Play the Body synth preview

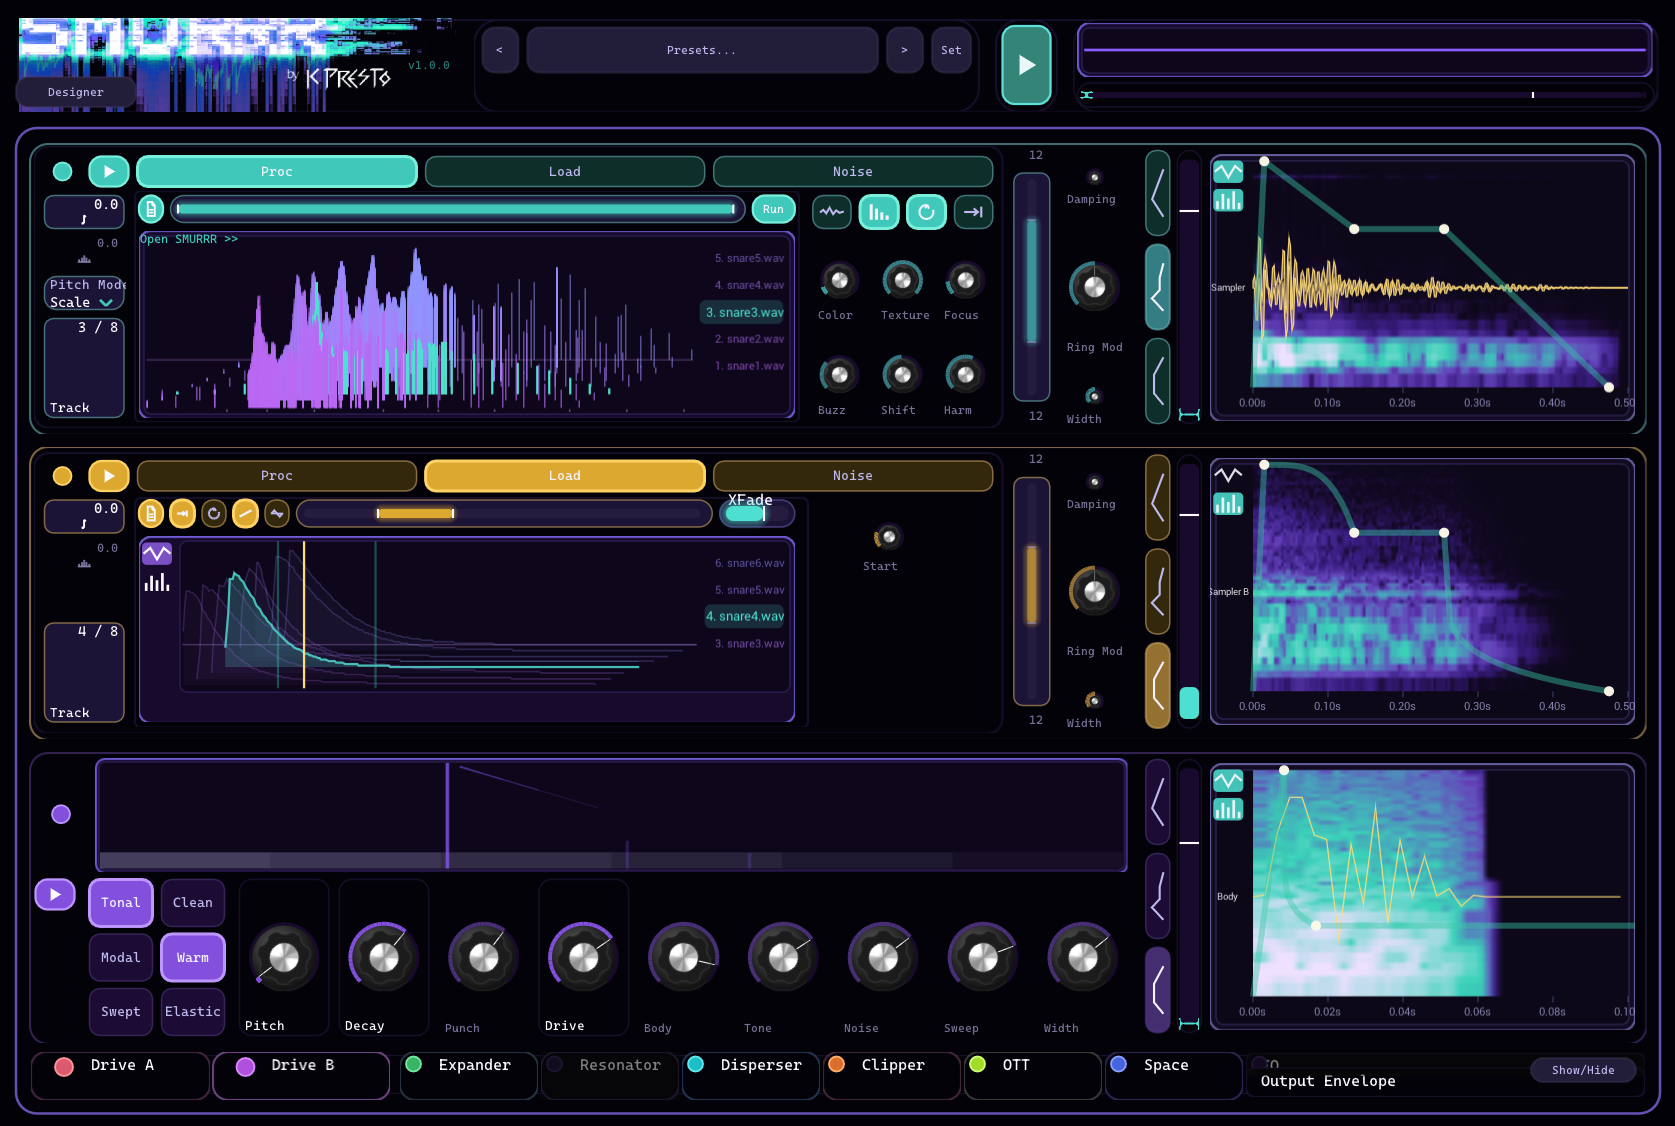tap(55, 894)
